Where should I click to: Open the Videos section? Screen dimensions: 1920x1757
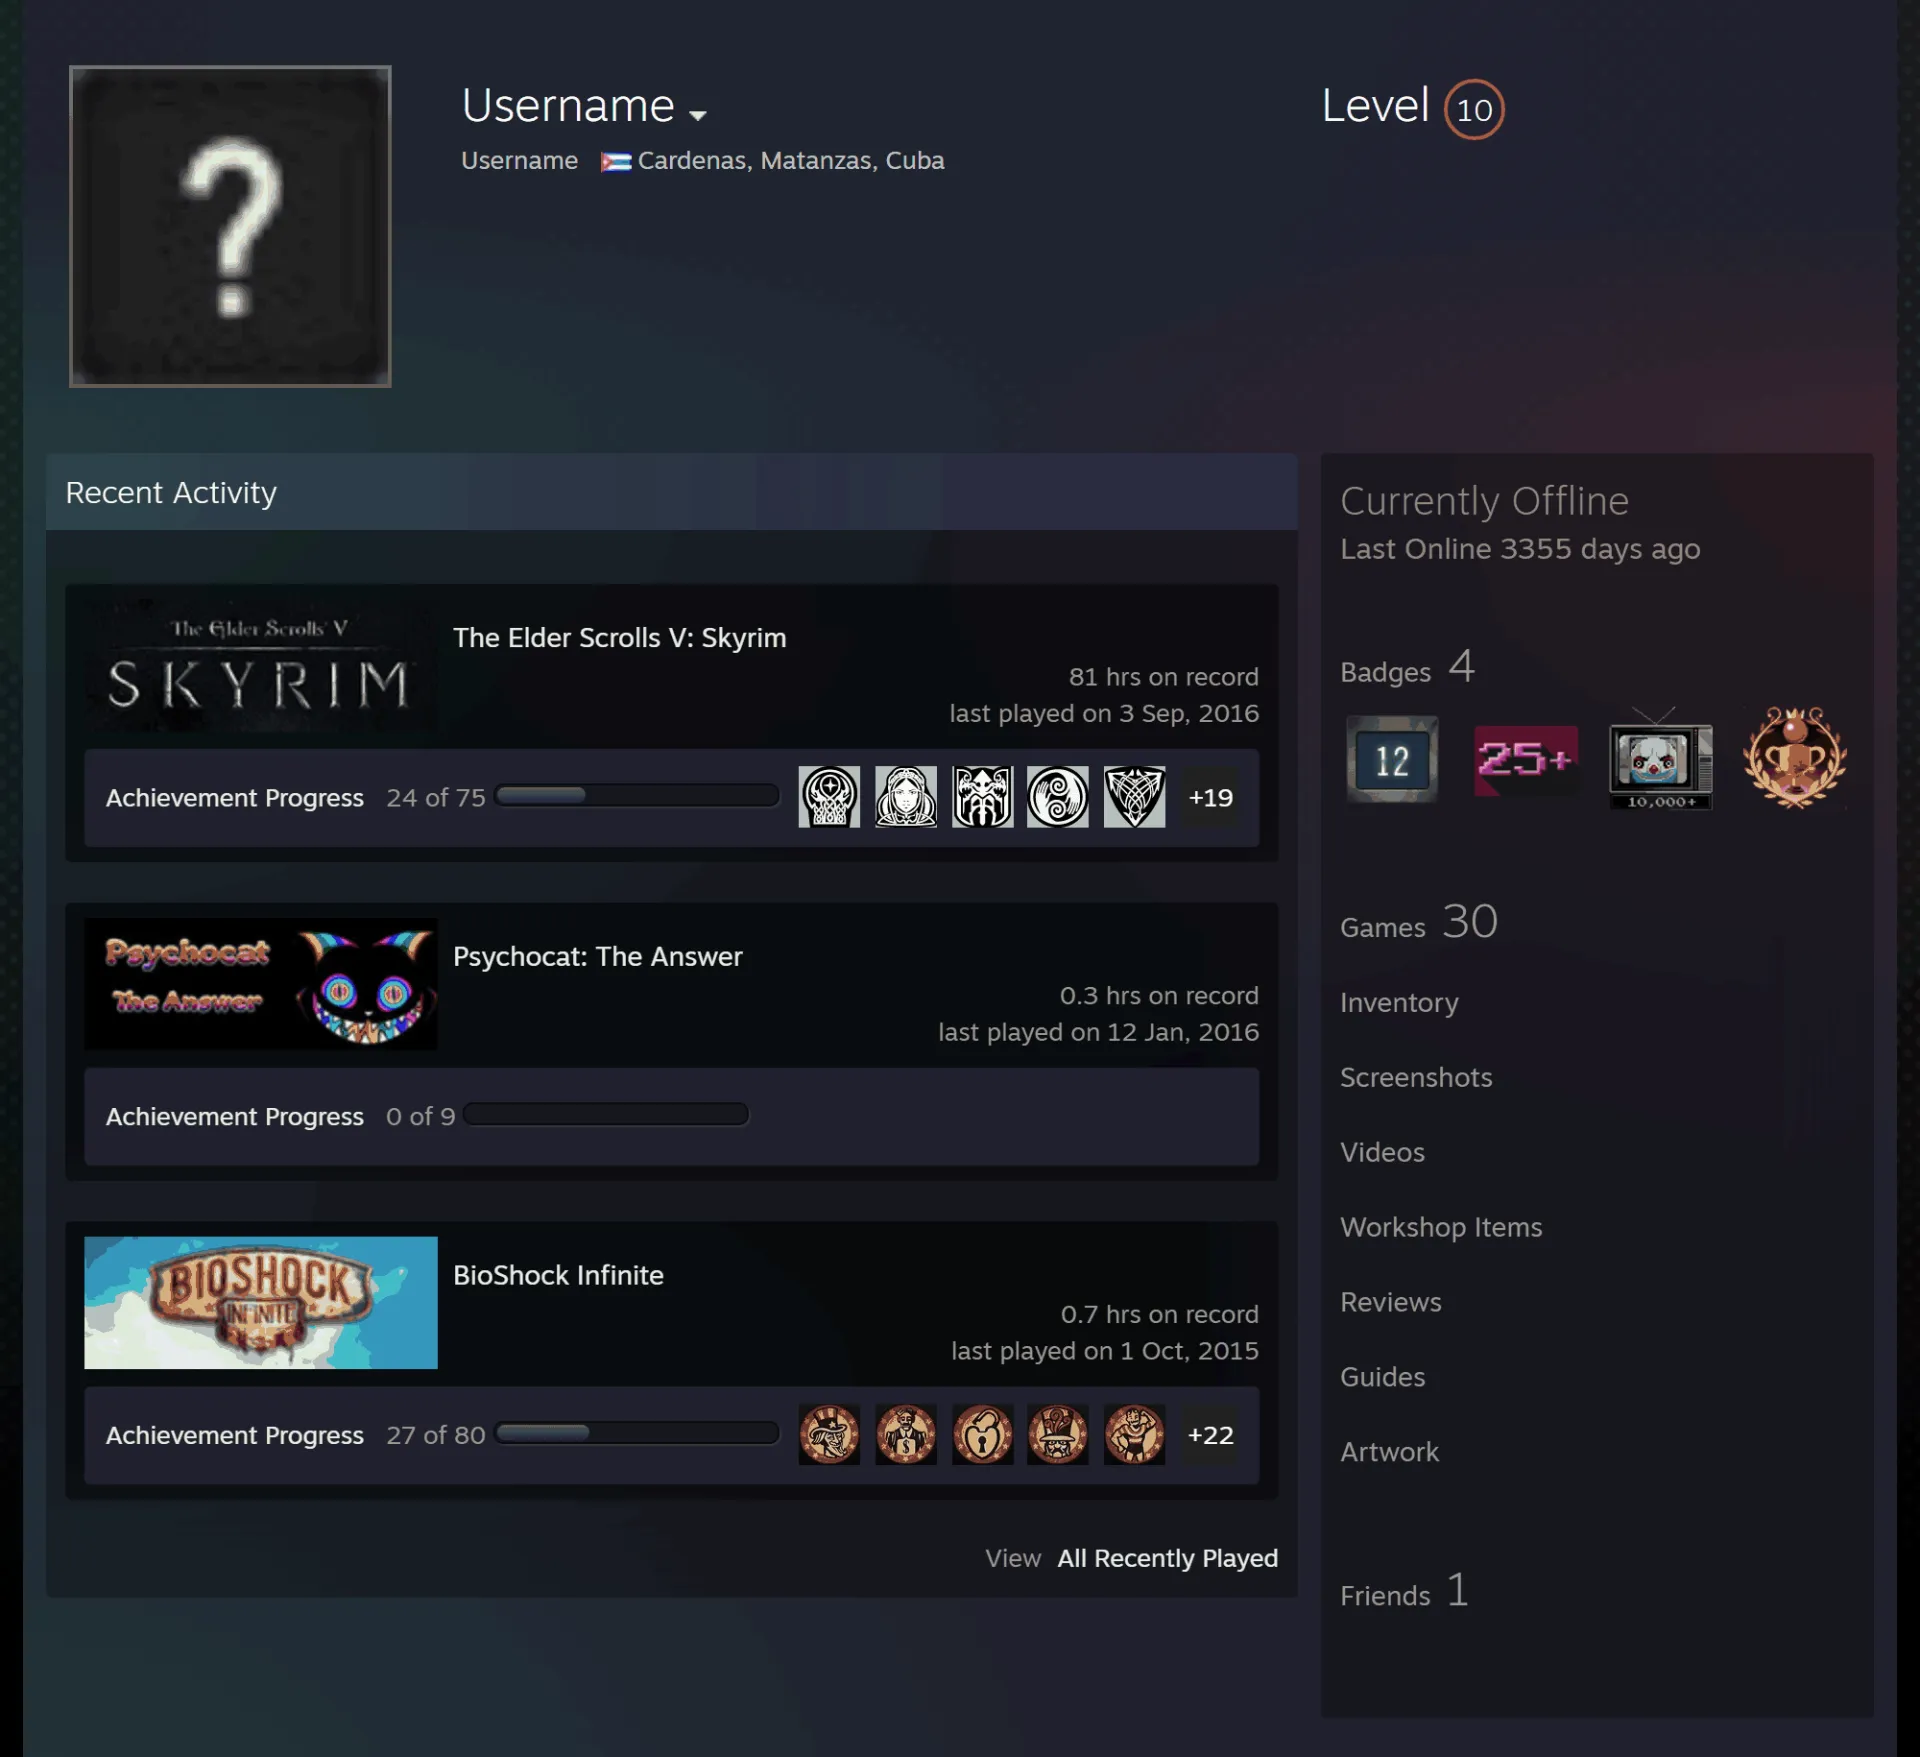pyautogui.click(x=1382, y=1152)
